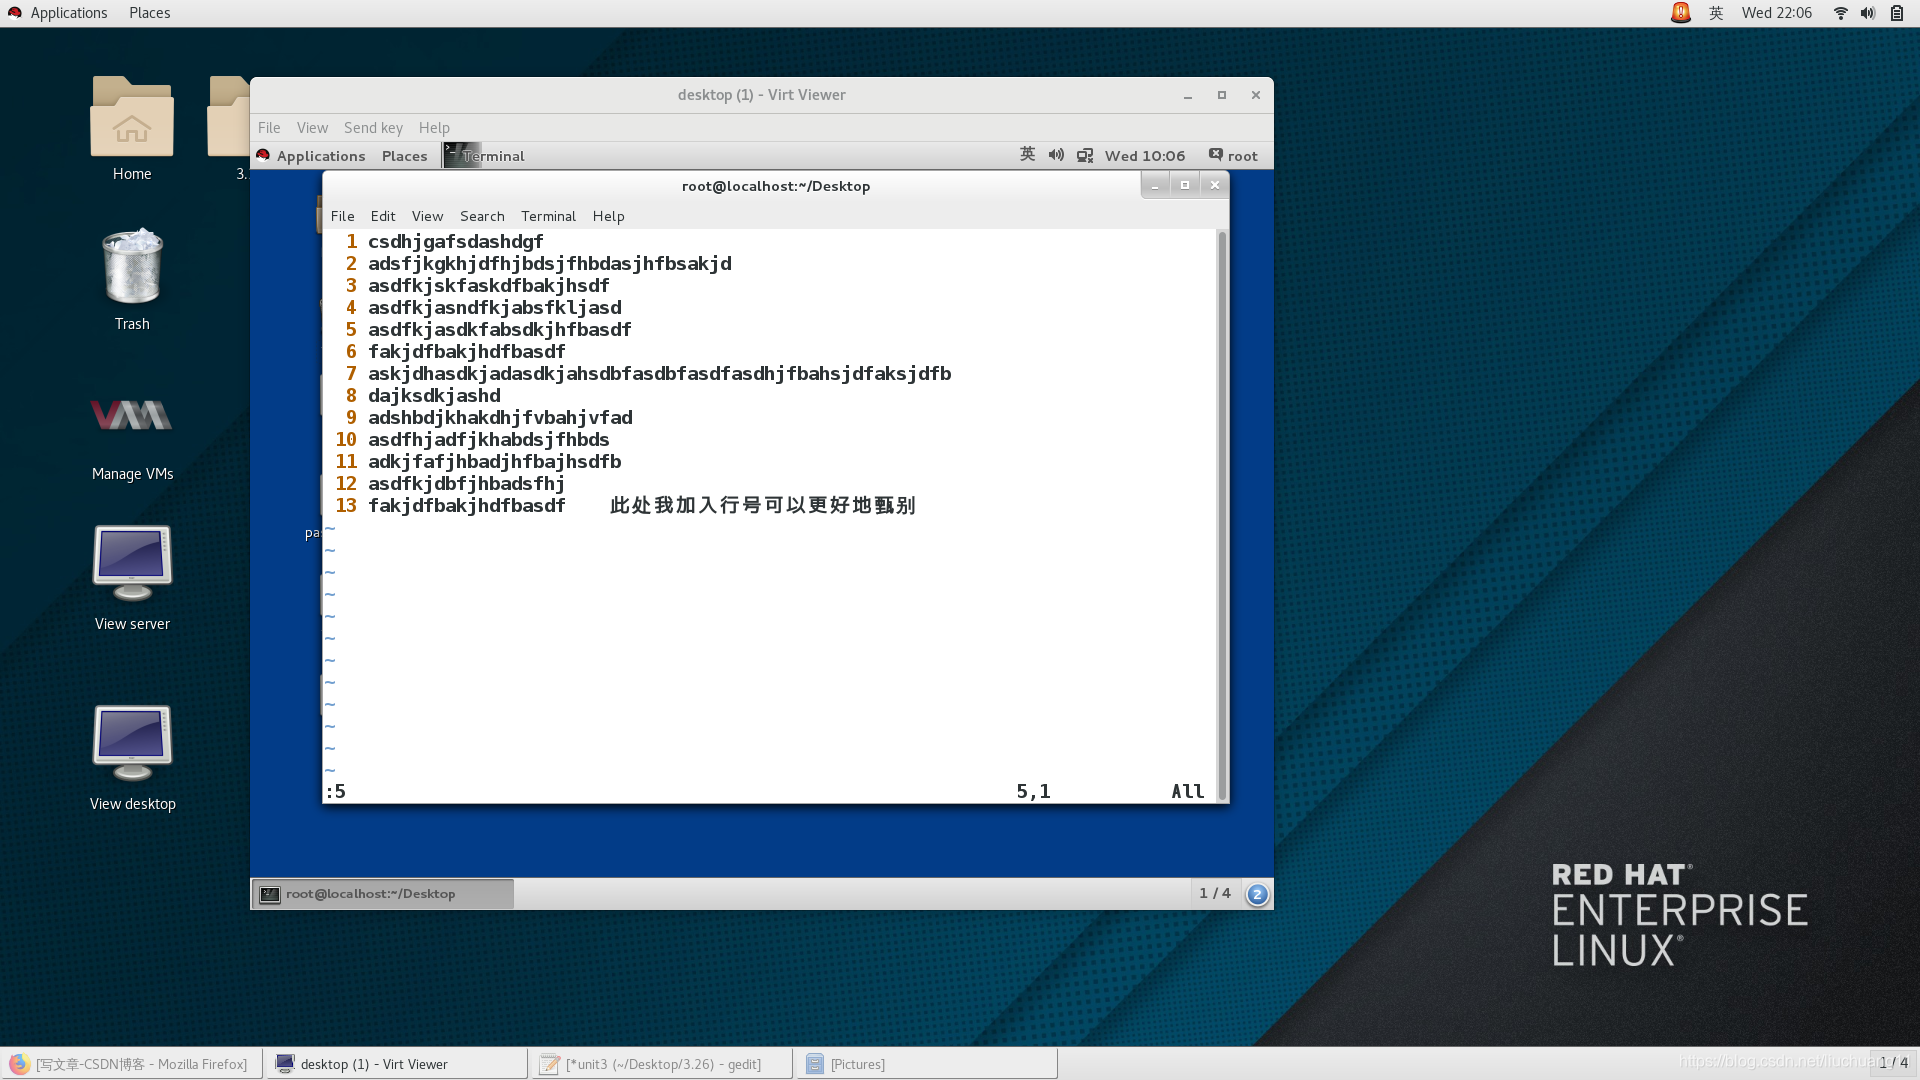Image resolution: width=1920 pixels, height=1080 pixels.
Task: Open host Places menu
Action: (x=149, y=13)
